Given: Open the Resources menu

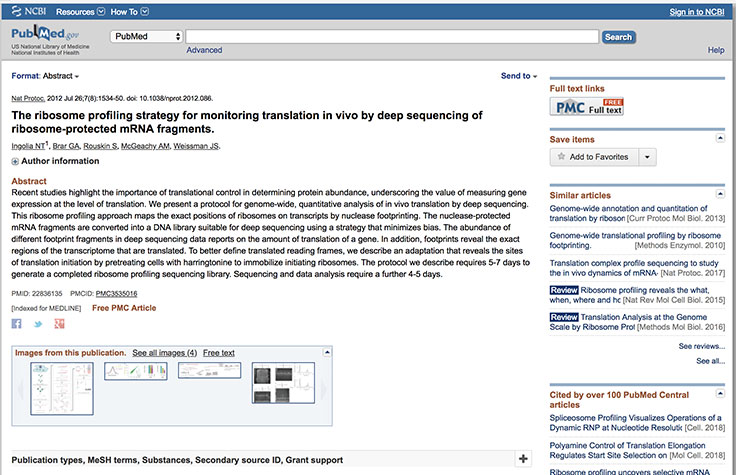Looking at the screenshot, I should click(x=78, y=12).
